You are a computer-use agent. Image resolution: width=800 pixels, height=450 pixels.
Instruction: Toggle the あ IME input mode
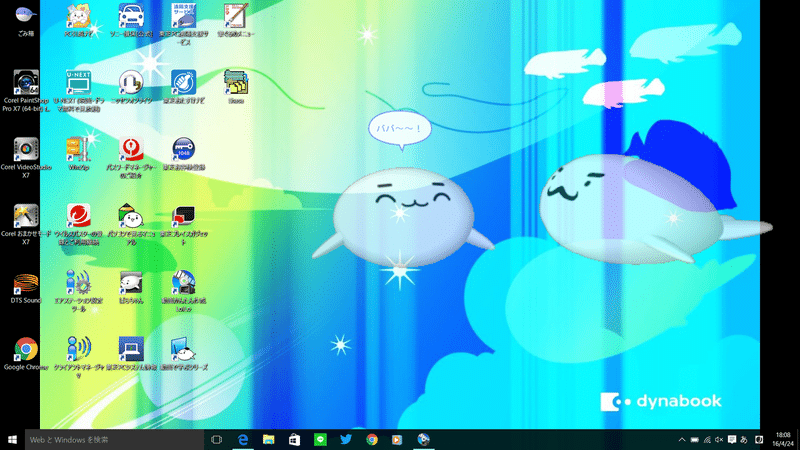point(744,440)
